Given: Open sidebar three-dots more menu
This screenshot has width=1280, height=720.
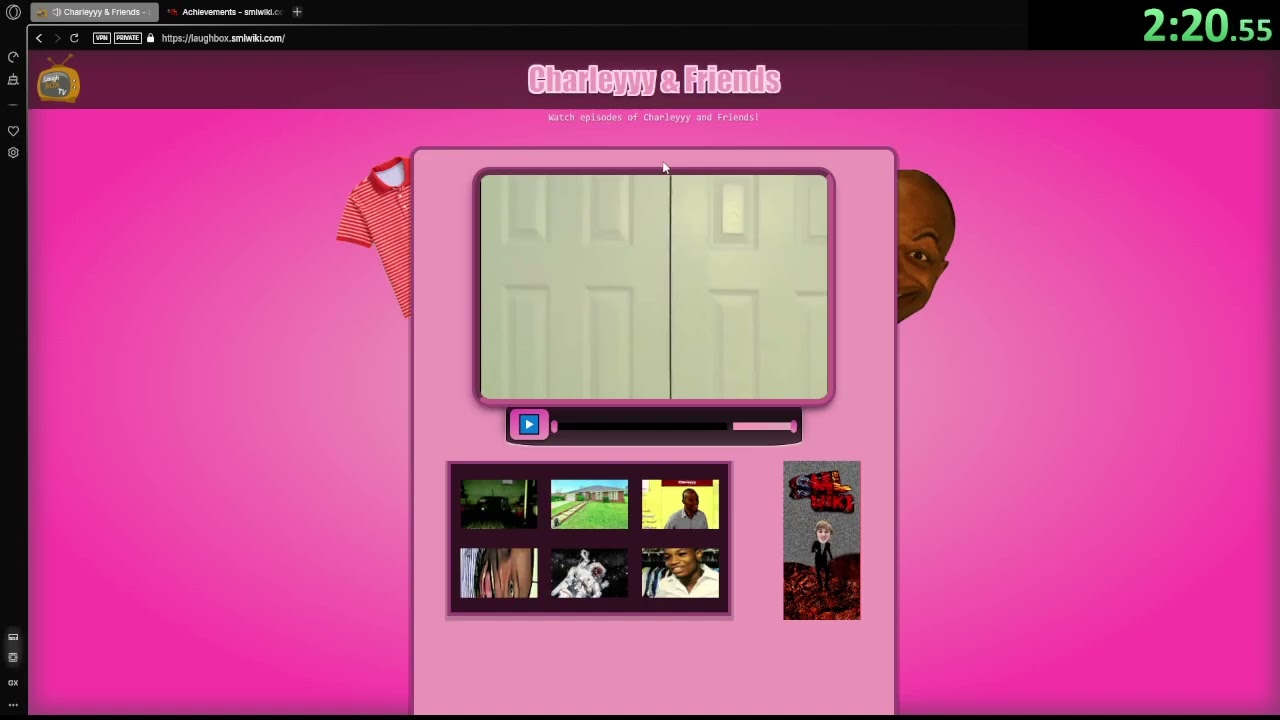Looking at the screenshot, I should (13, 705).
